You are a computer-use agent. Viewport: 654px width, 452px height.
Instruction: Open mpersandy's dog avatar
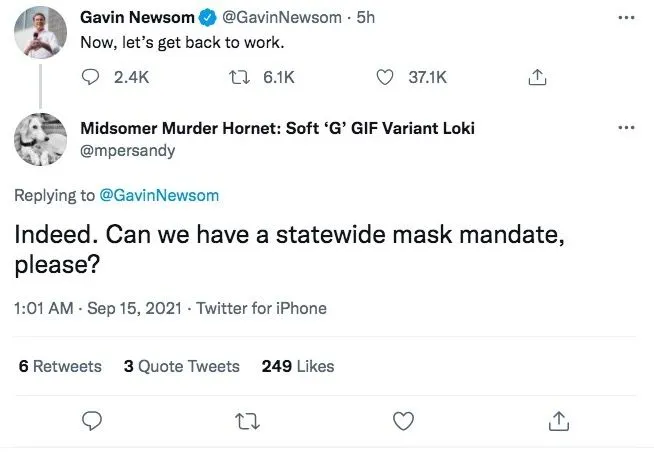41,140
